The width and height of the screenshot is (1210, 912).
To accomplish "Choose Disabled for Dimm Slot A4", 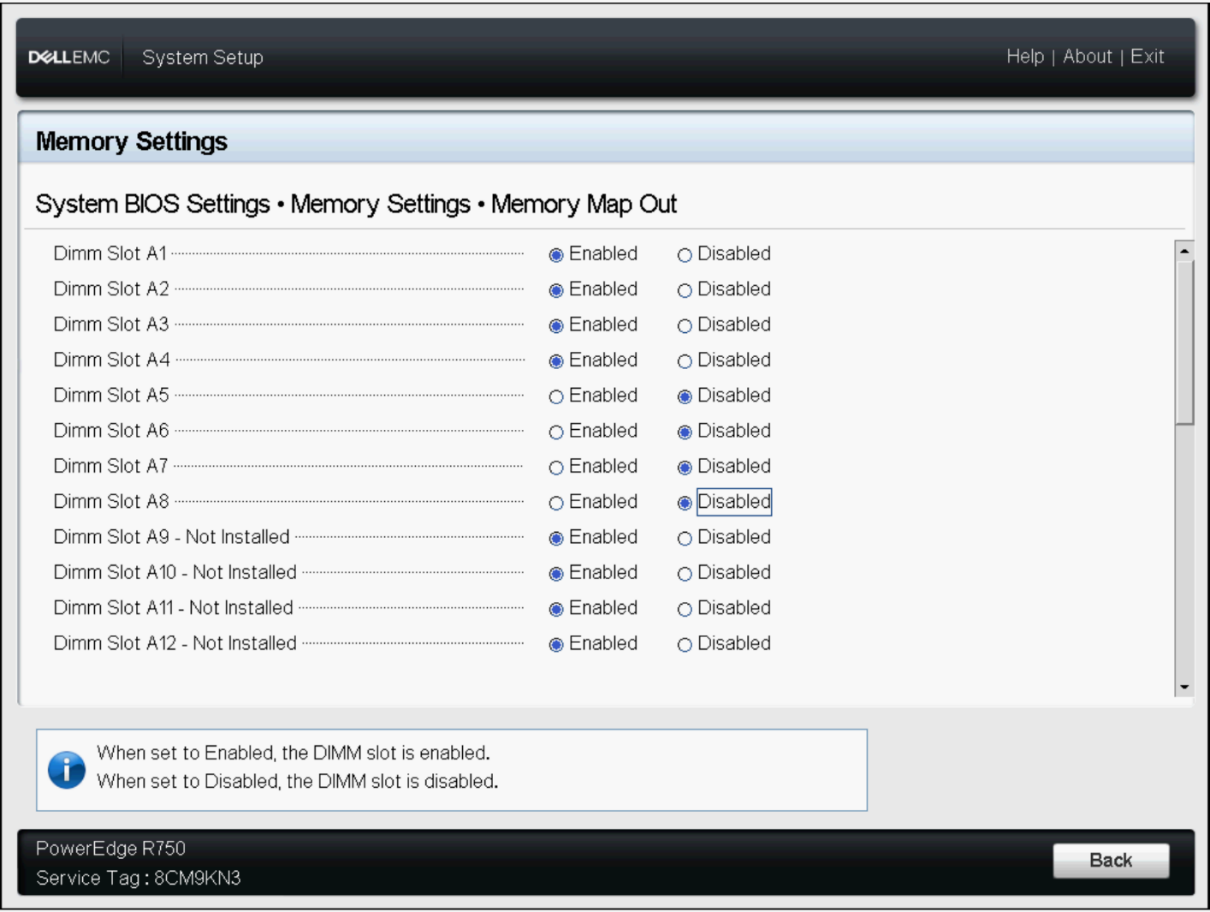I will [x=685, y=361].
